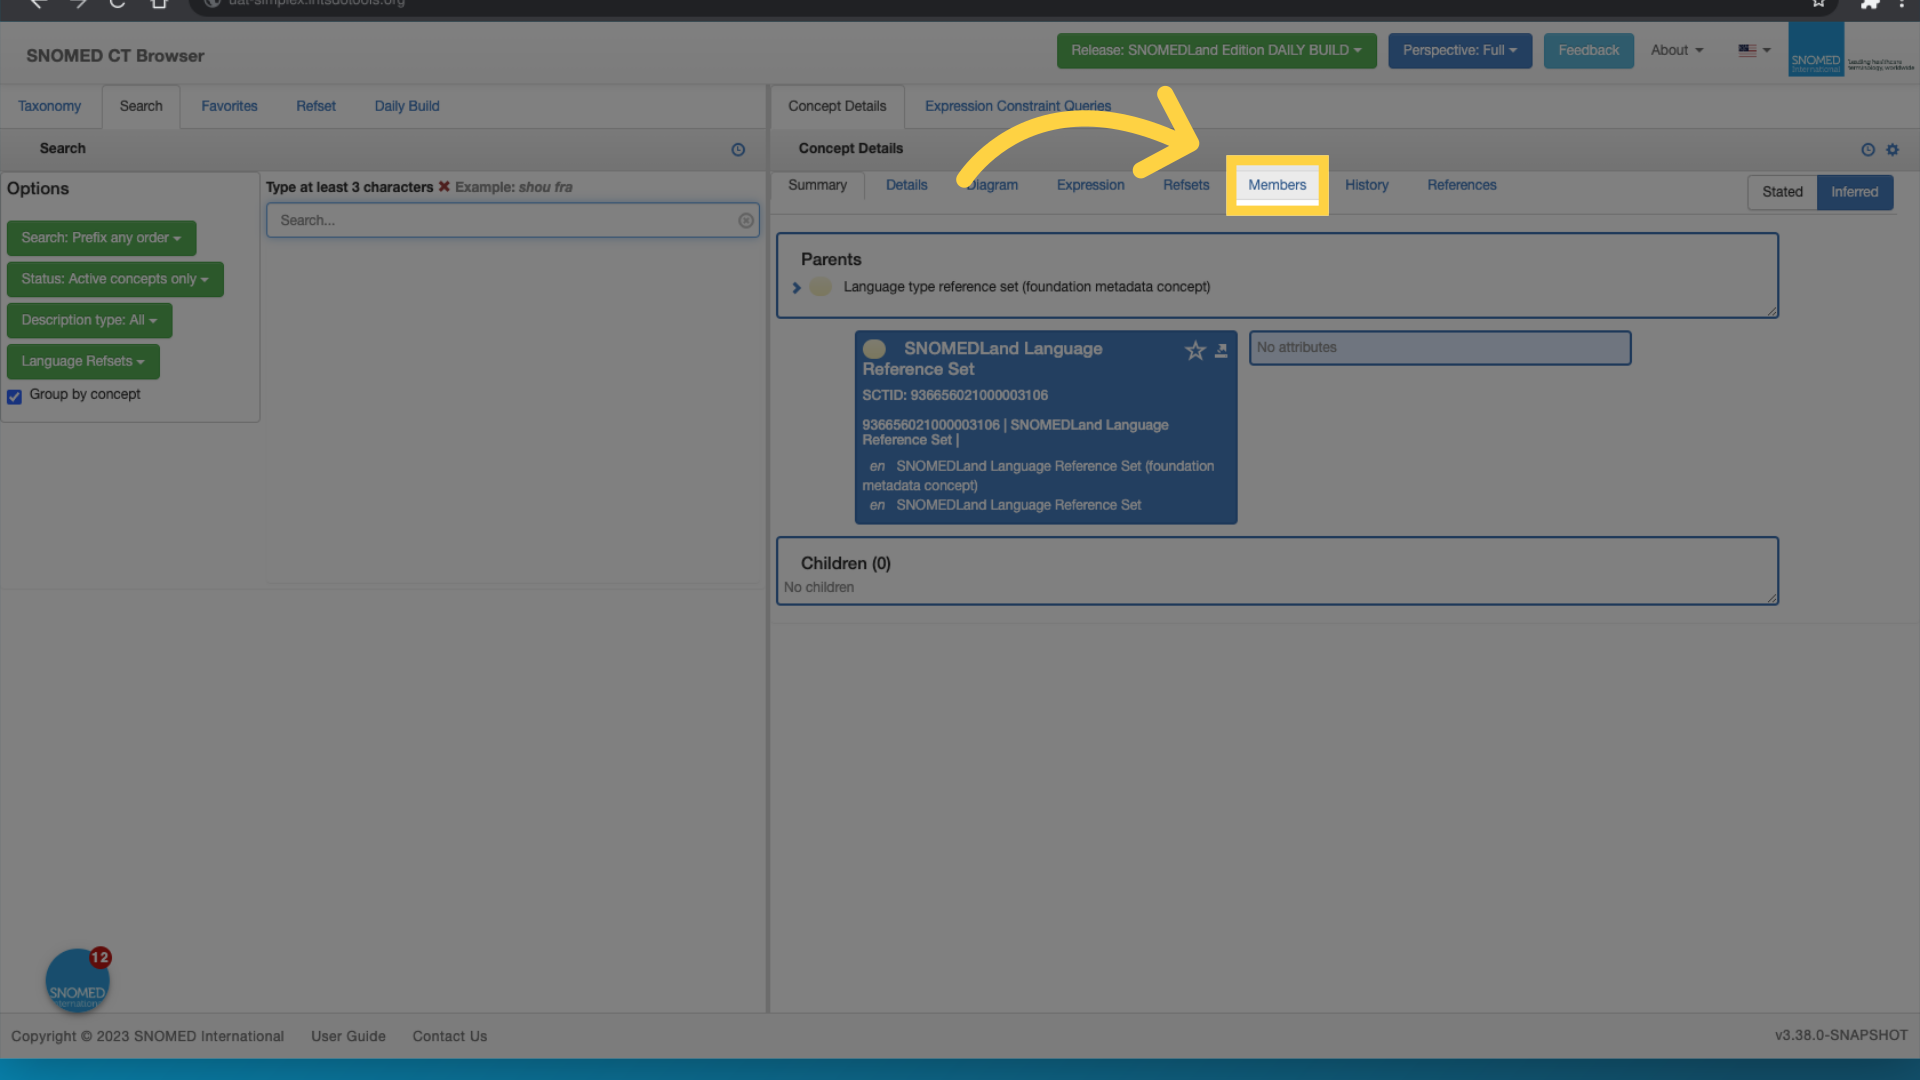Click the Children (0) heading
1920x1080 pixels.
pos(845,563)
